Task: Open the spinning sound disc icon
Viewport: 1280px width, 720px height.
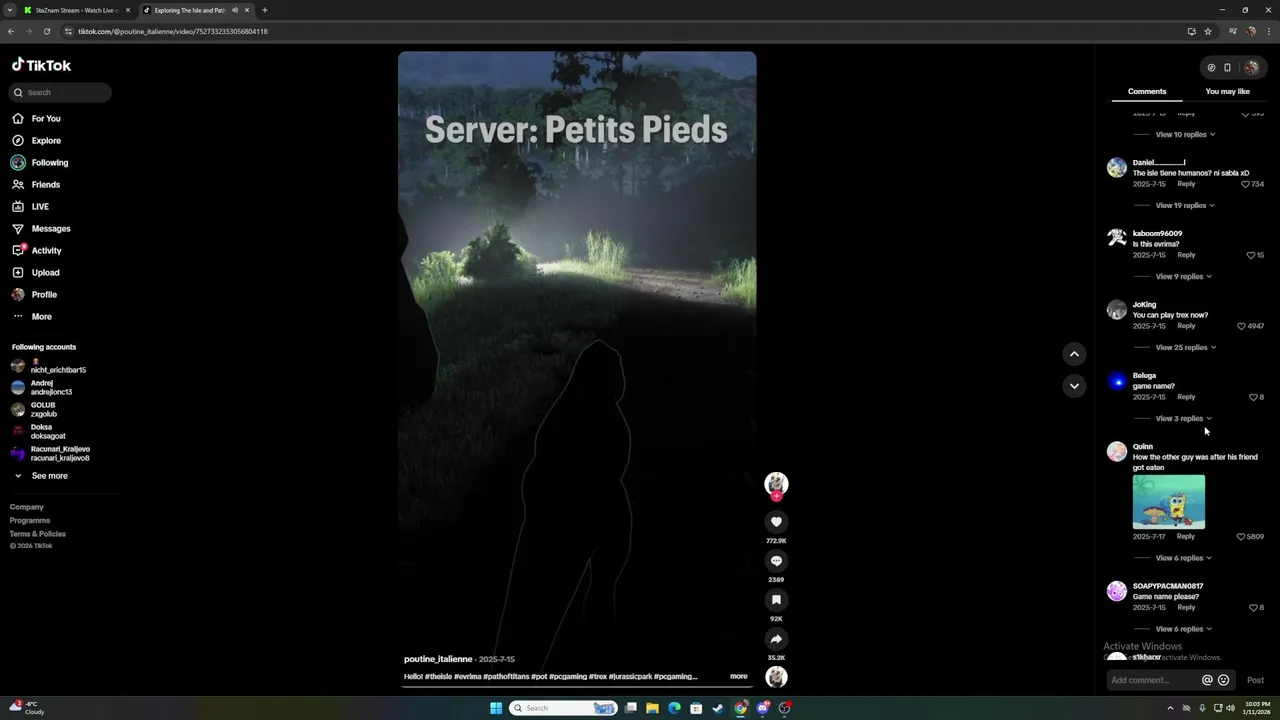Action: click(776, 677)
